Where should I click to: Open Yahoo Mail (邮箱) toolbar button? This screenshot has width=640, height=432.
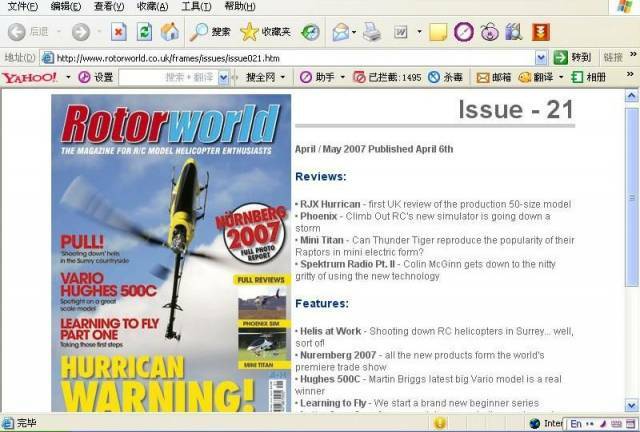[x=493, y=77]
